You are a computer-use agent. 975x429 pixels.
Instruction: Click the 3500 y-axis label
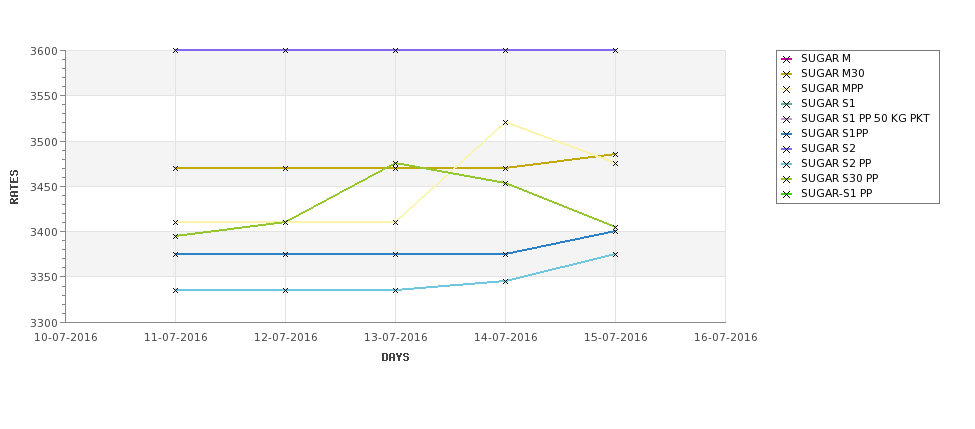click(44, 142)
